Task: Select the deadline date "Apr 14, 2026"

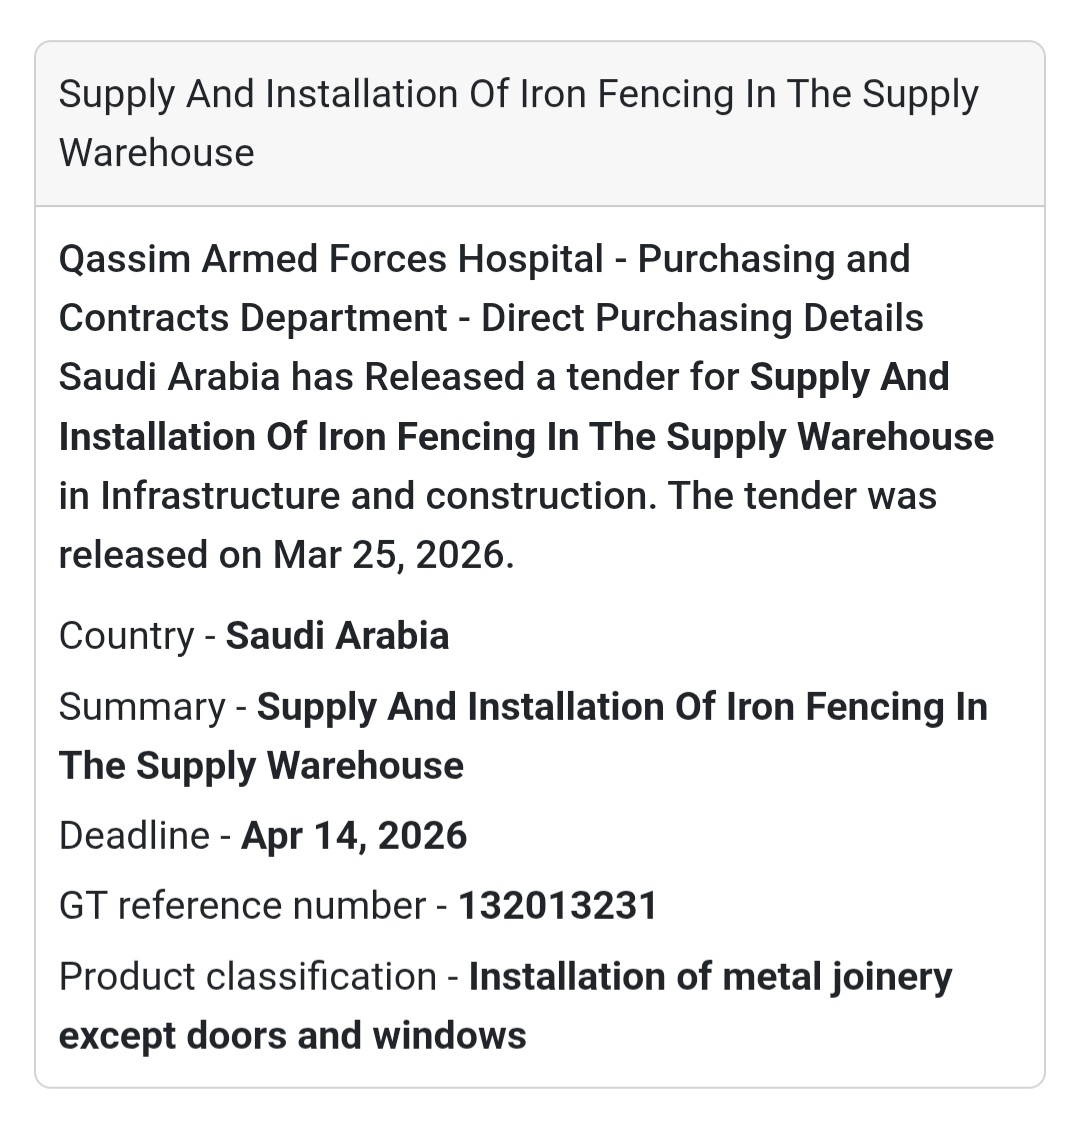Action: coord(354,836)
